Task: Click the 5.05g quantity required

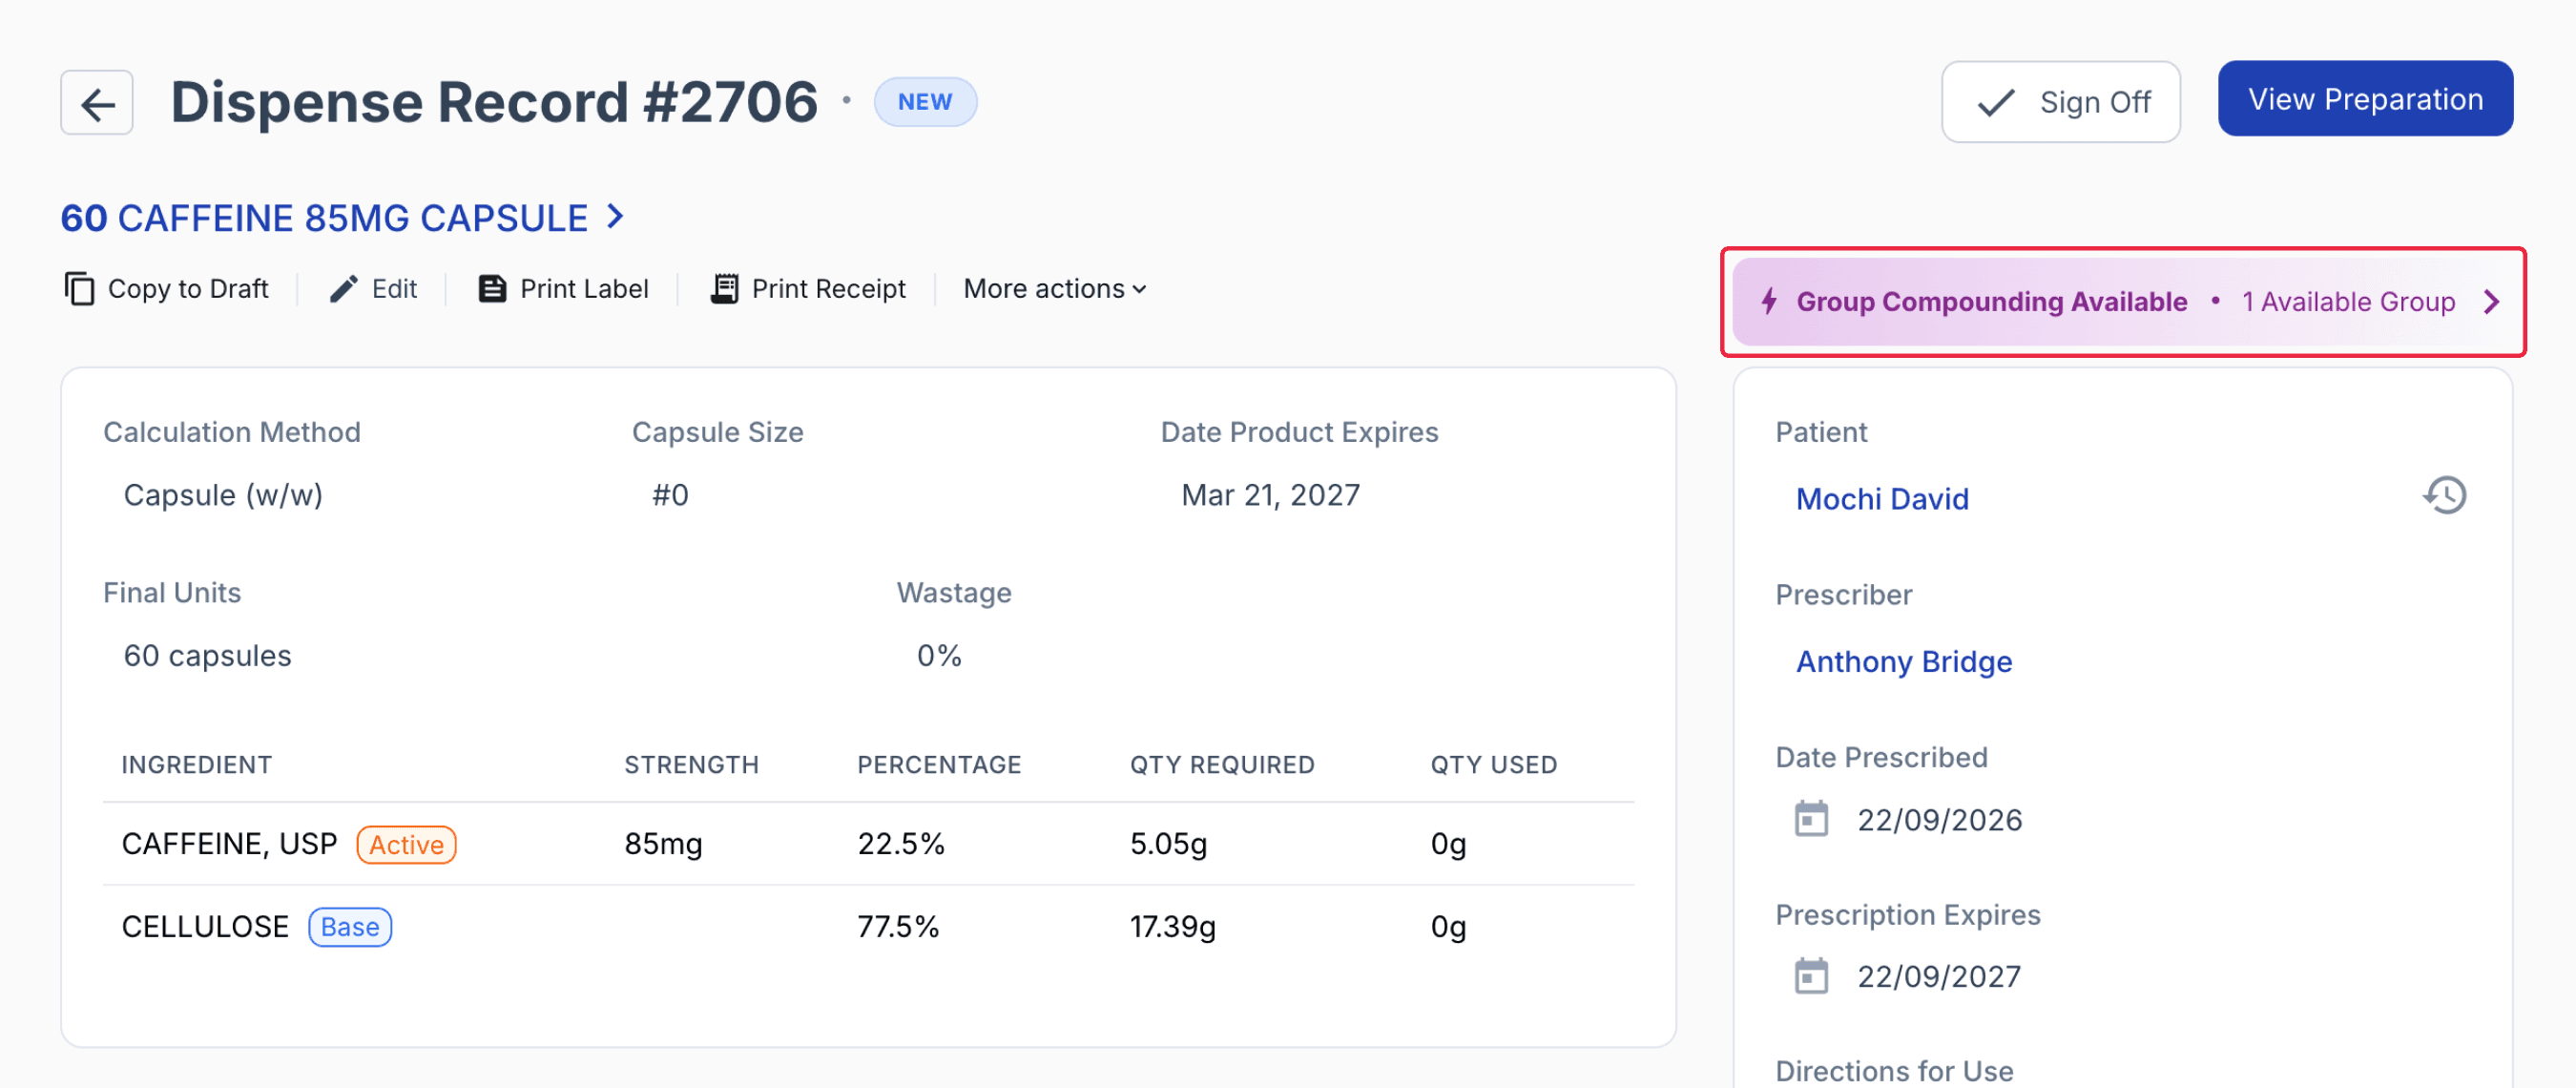Action: pos(1168,844)
